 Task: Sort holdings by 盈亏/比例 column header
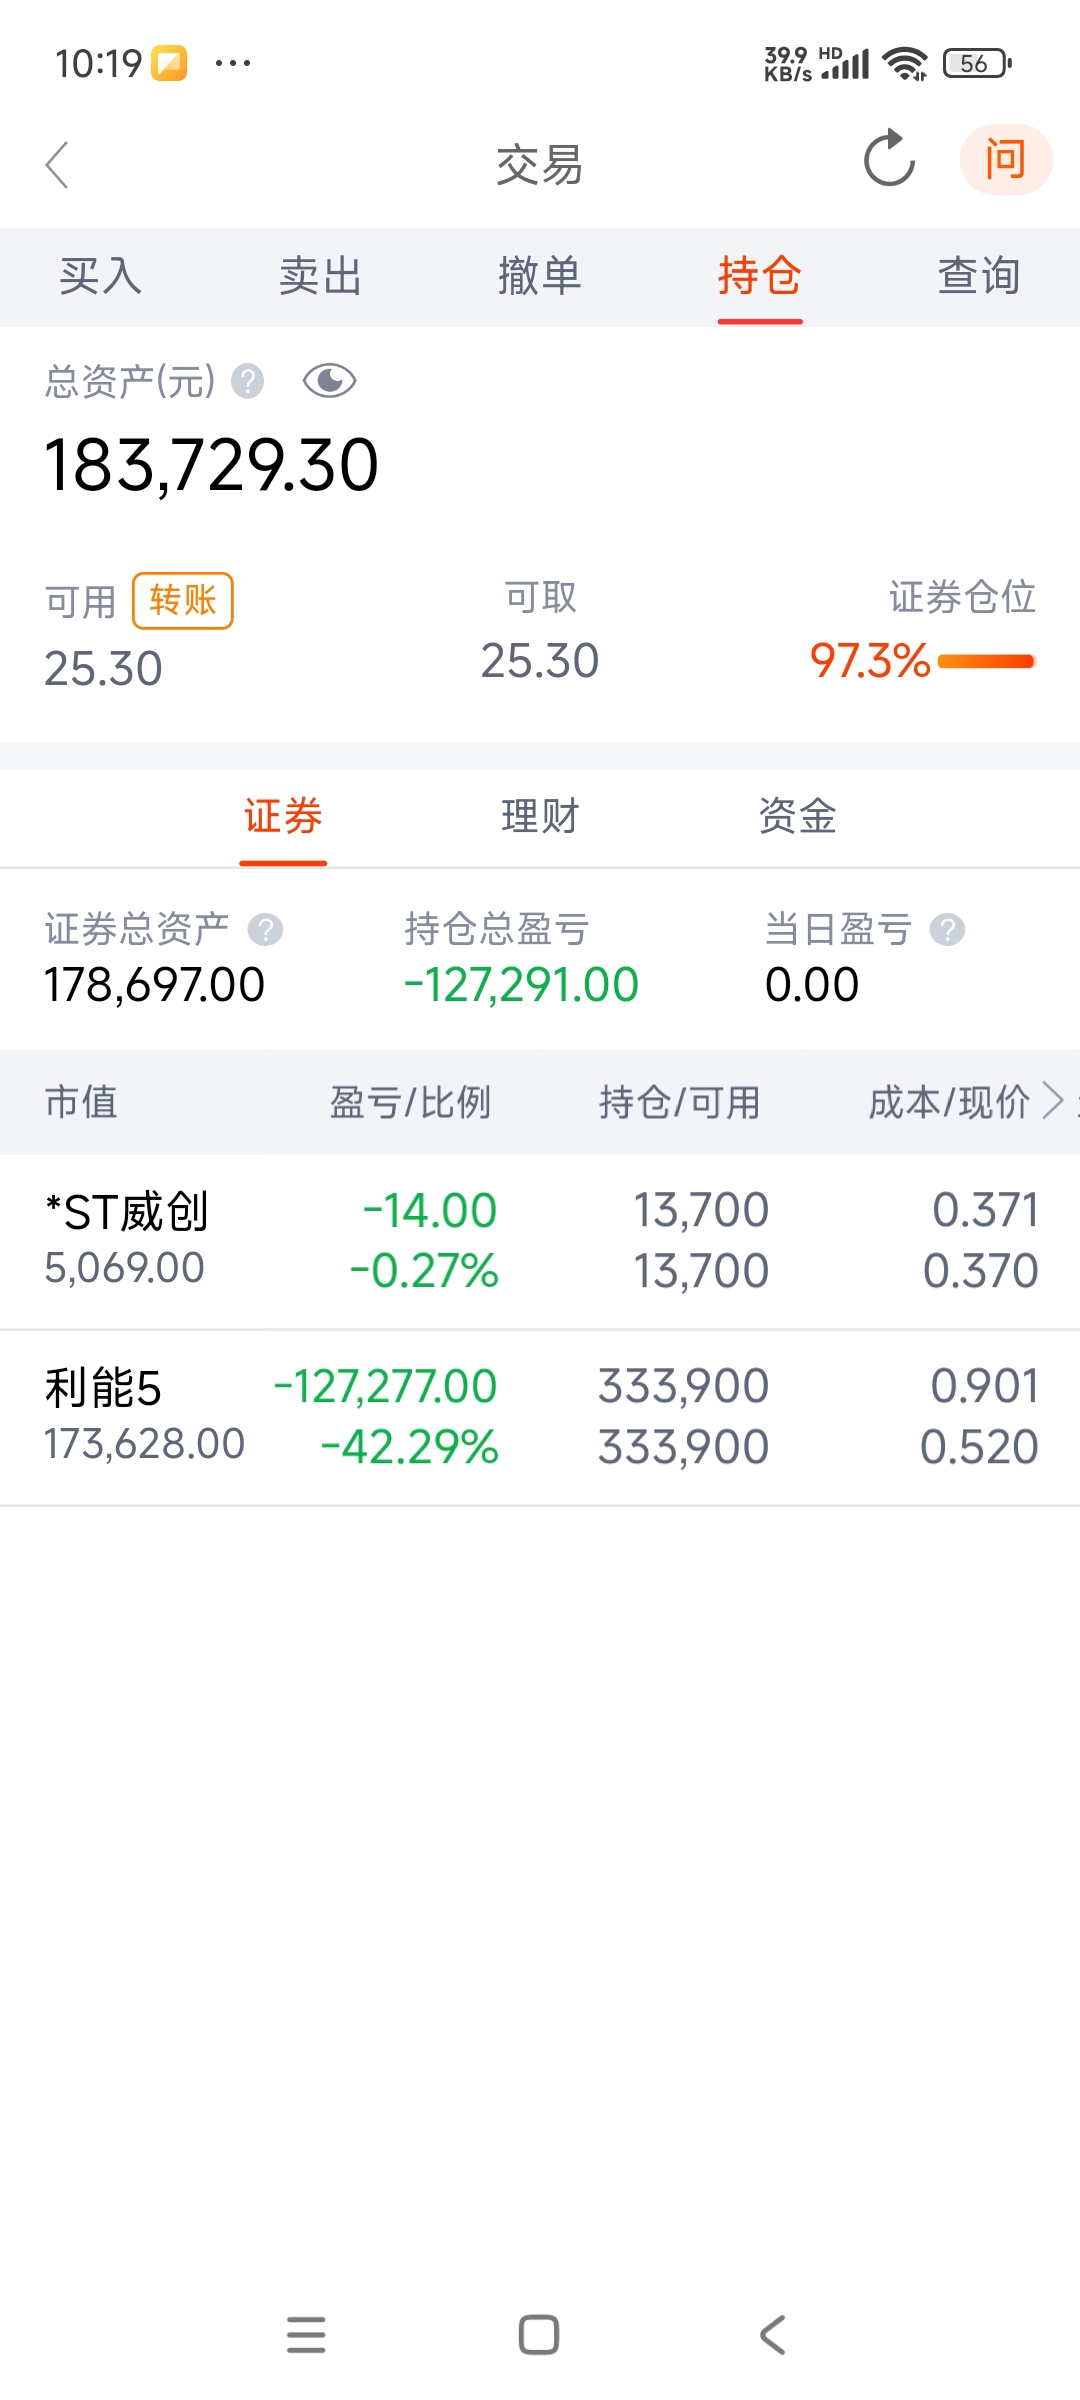pos(410,1102)
